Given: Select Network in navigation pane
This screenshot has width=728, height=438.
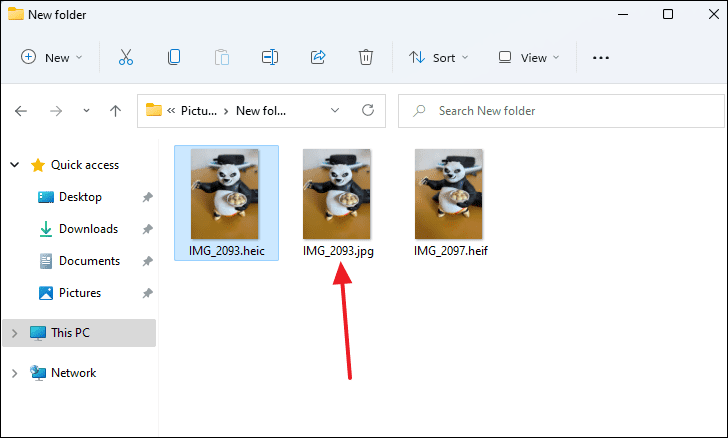Looking at the screenshot, I should (73, 373).
